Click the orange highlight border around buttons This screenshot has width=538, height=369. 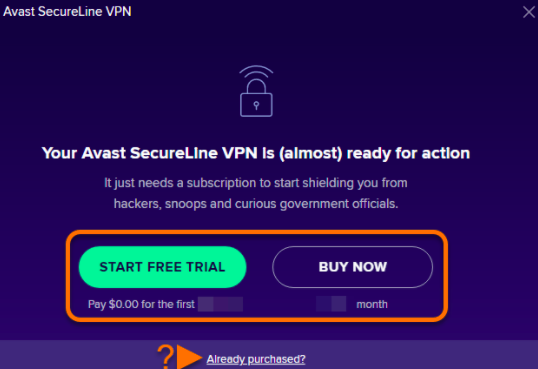coord(257,232)
